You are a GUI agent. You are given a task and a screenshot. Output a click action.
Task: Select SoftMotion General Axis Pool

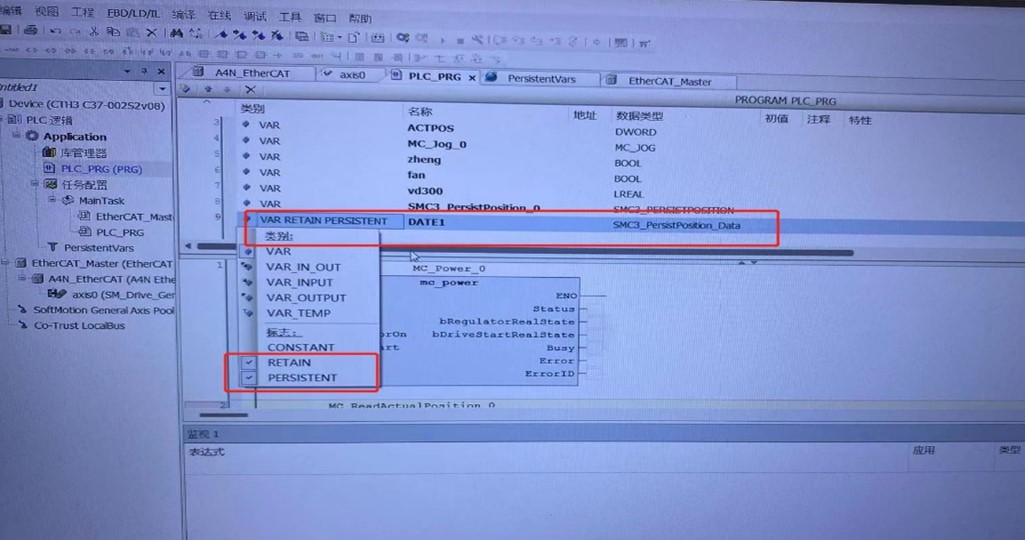(104, 310)
